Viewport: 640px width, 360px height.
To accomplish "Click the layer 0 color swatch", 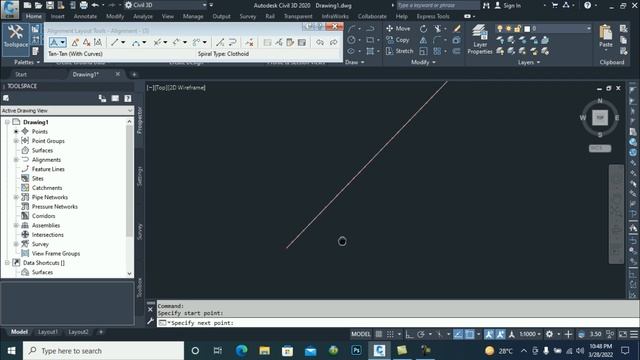I will click(x=527, y=29).
